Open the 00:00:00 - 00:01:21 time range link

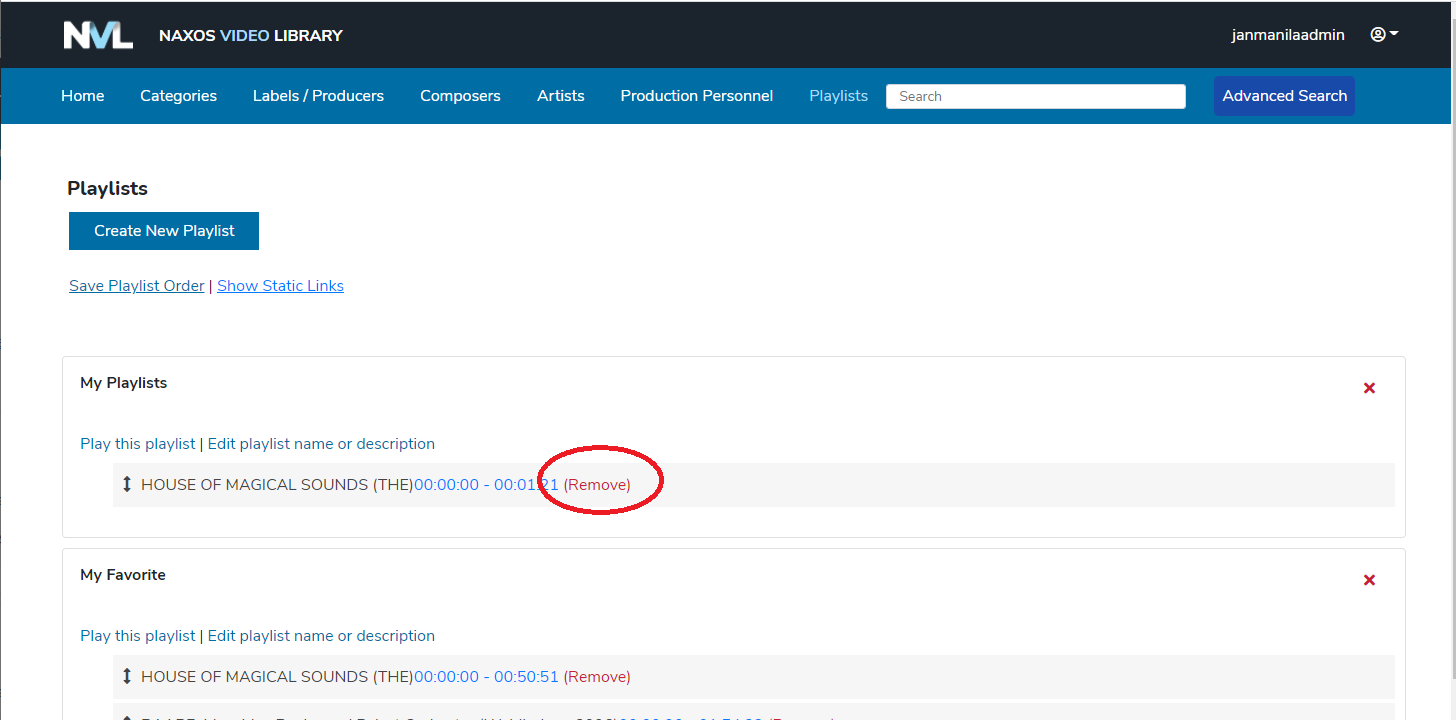(x=486, y=484)
